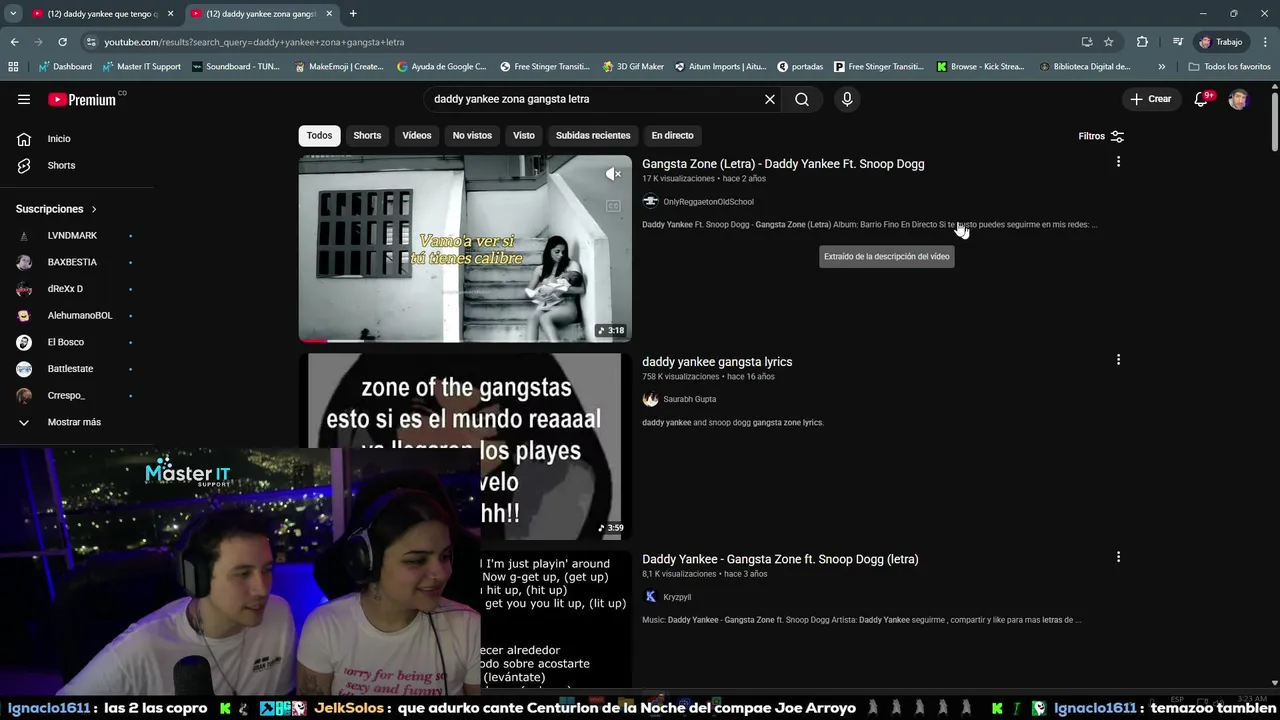Bookmark this page with the star
1280x720 pixels.
click(x=1108, y=42)
